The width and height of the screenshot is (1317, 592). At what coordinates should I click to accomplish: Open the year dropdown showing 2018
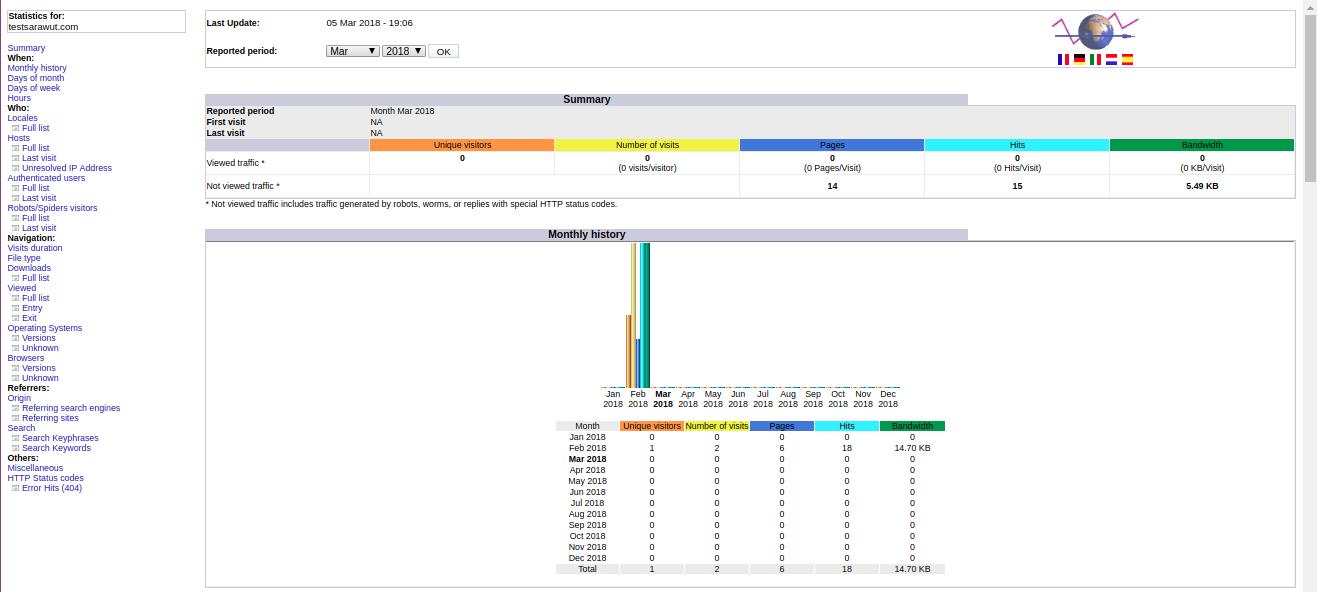coord(404,51)
